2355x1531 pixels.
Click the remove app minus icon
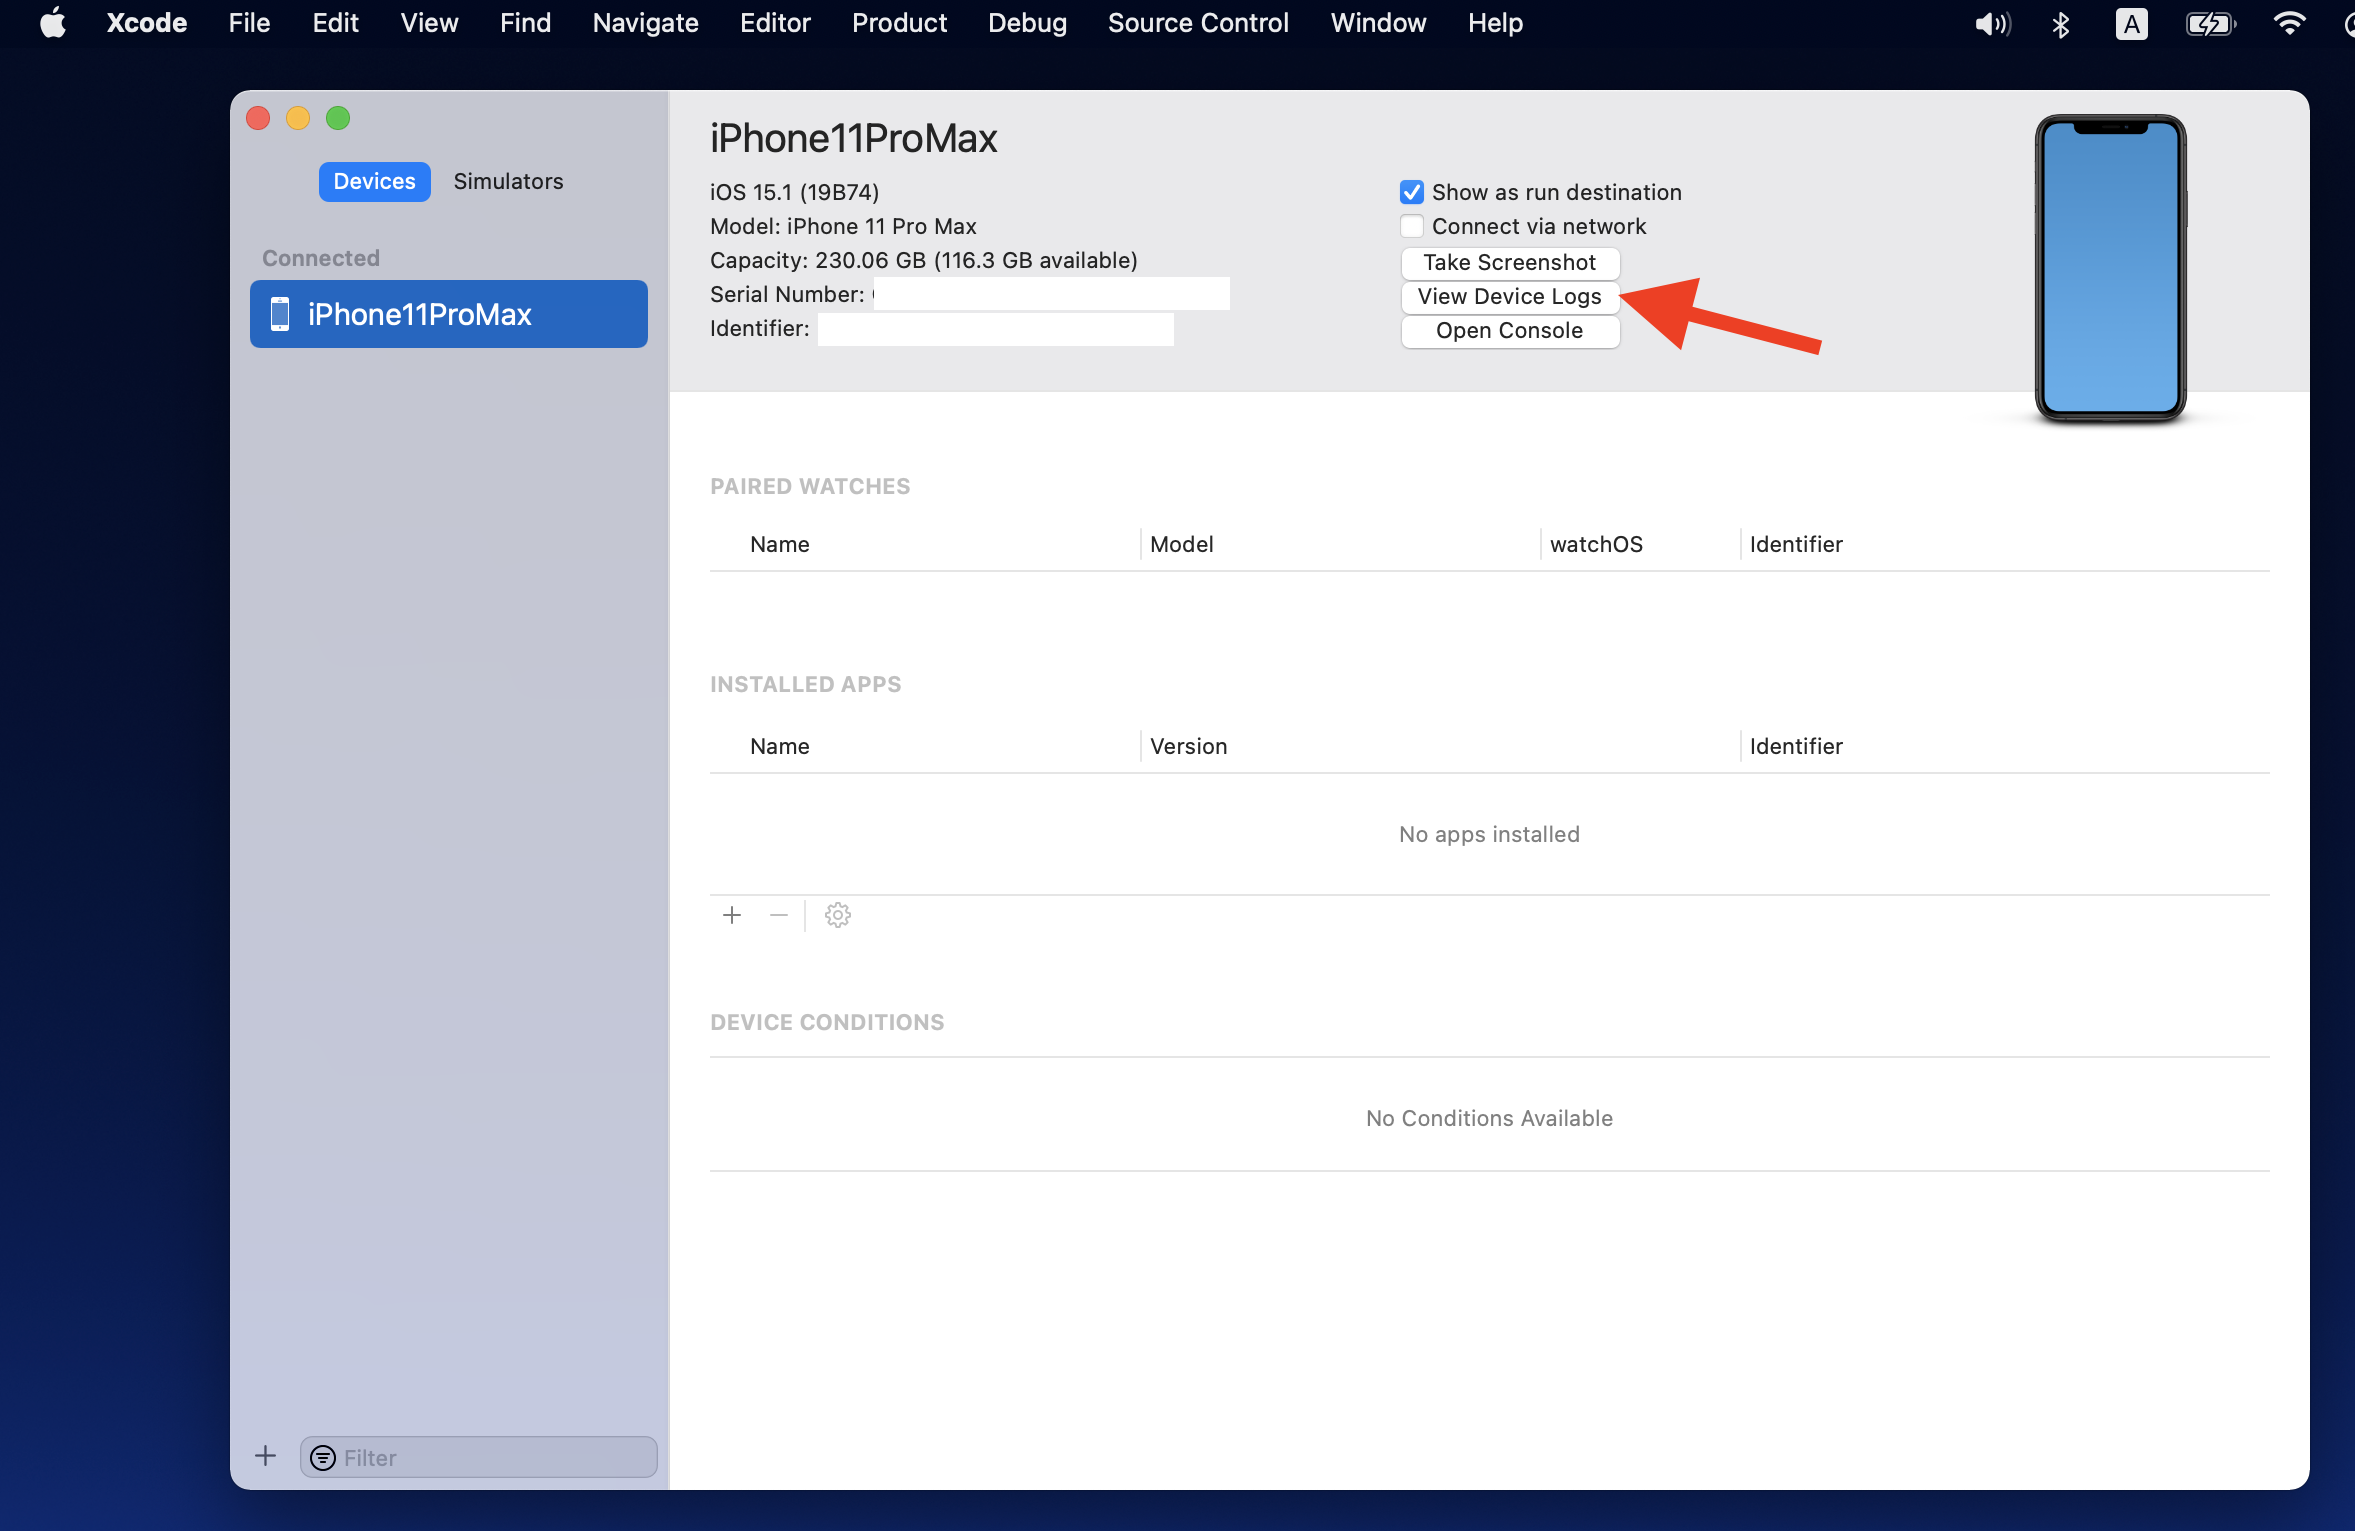tap(779, 915)
